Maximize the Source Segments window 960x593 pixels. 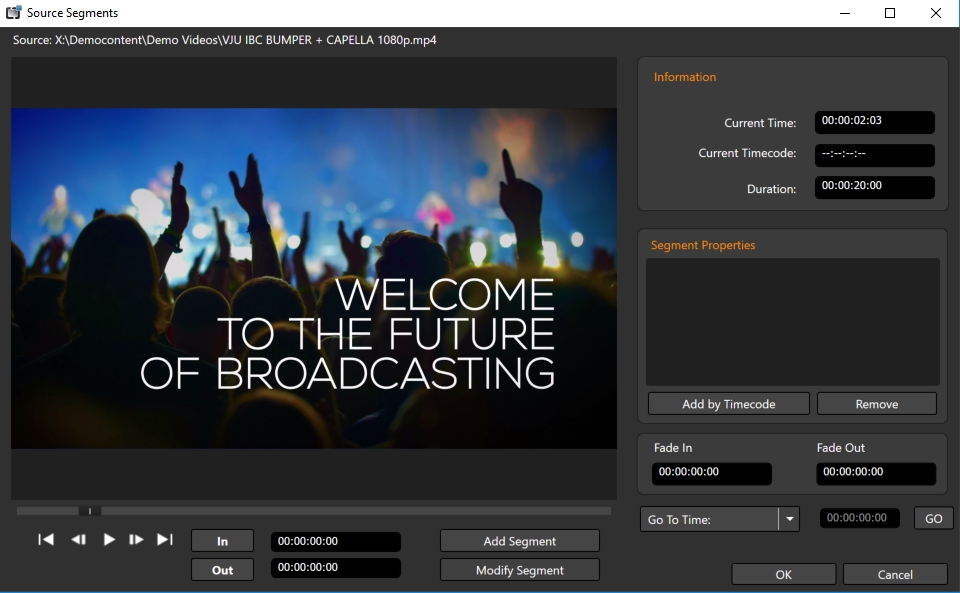tap(890, 13)
